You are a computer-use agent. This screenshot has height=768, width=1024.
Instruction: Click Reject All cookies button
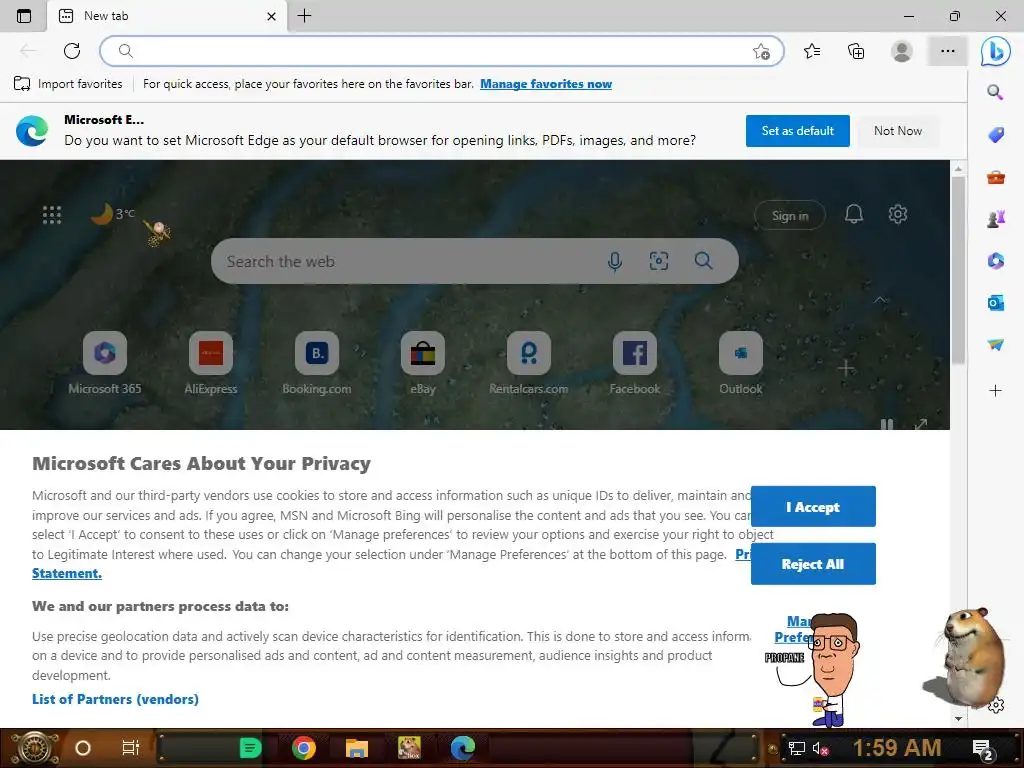[813, 564]
